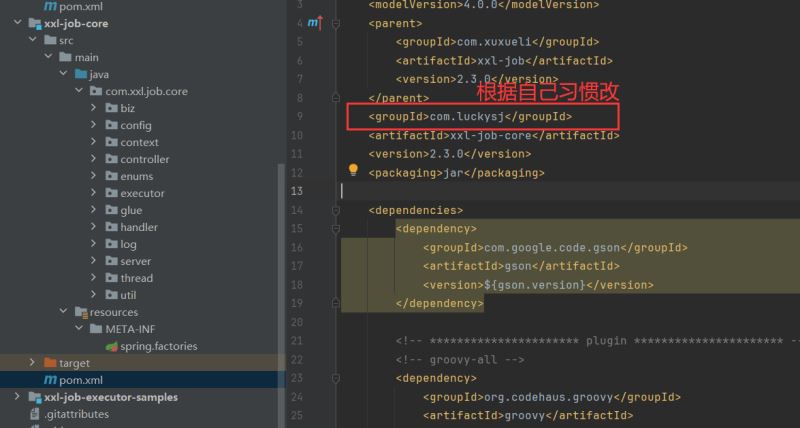Screen dimensions: 800x428
Task: Collapse the src folder chevron
Action: click(x=33, y=40)
